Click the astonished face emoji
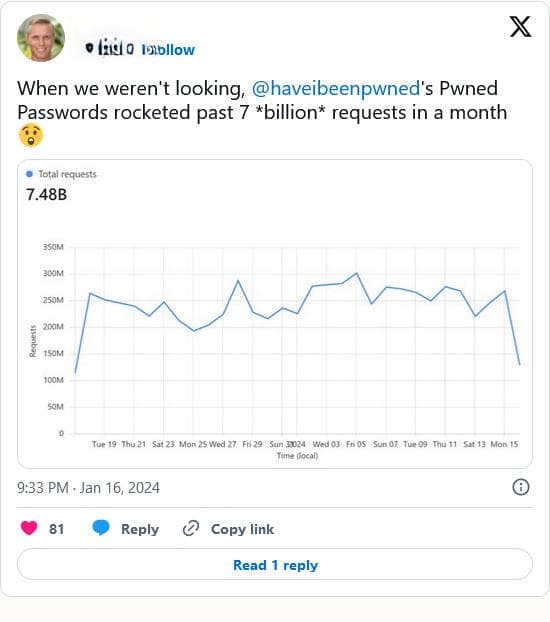The height and width of the screenshot is (622, 550). (31, 135)
